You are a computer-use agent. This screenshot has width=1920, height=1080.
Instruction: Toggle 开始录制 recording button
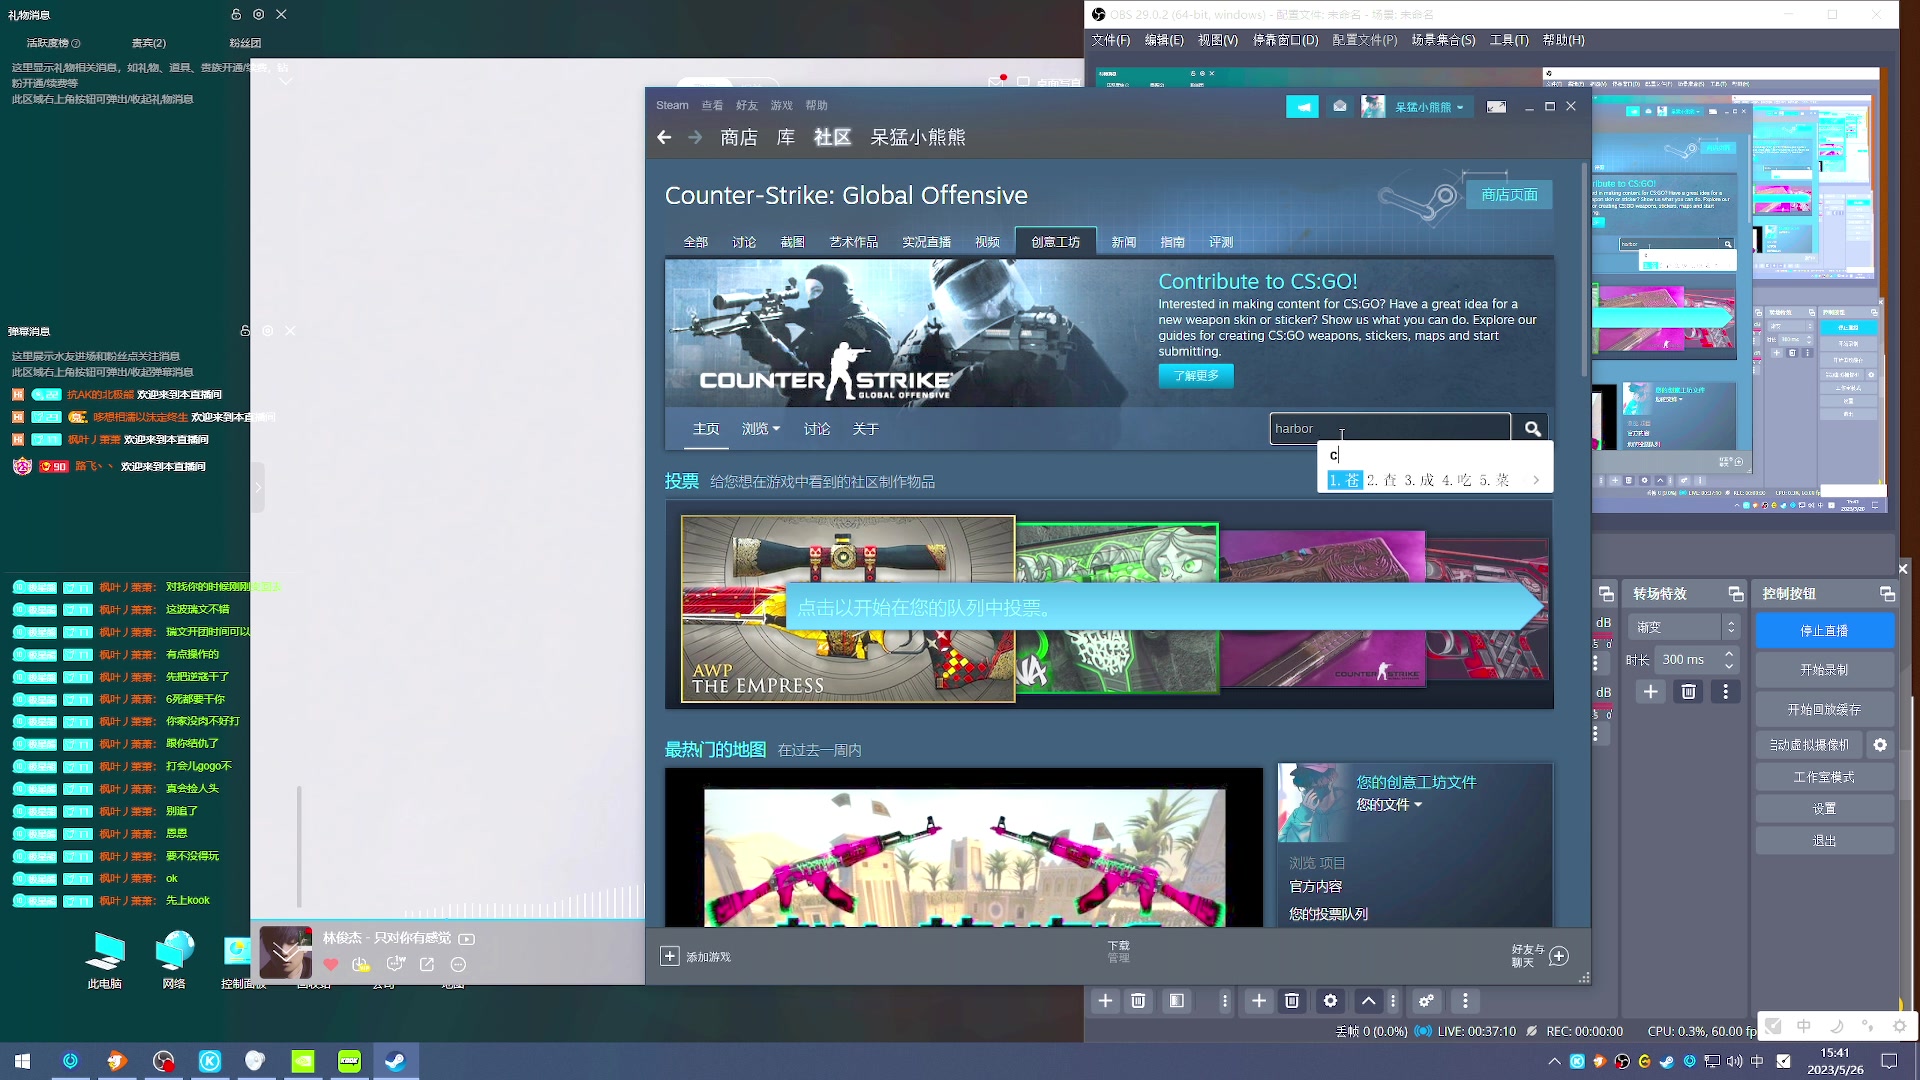pyautogui.click(x=1824, y=670)
